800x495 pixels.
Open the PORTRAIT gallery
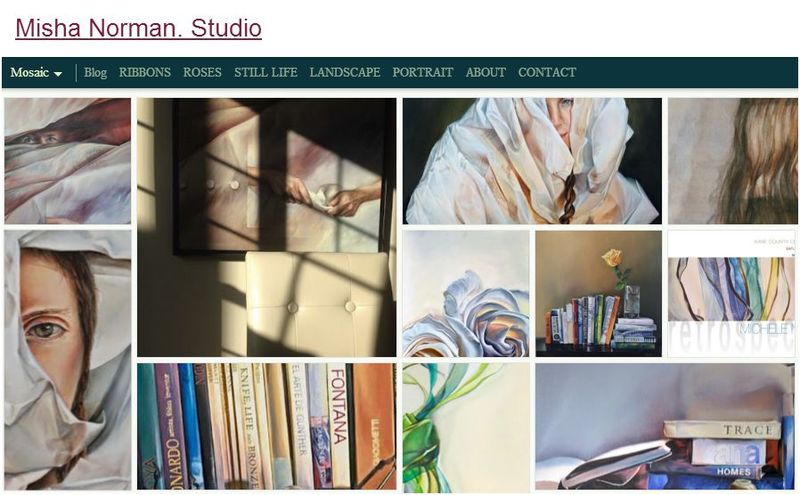pos(423,72)
